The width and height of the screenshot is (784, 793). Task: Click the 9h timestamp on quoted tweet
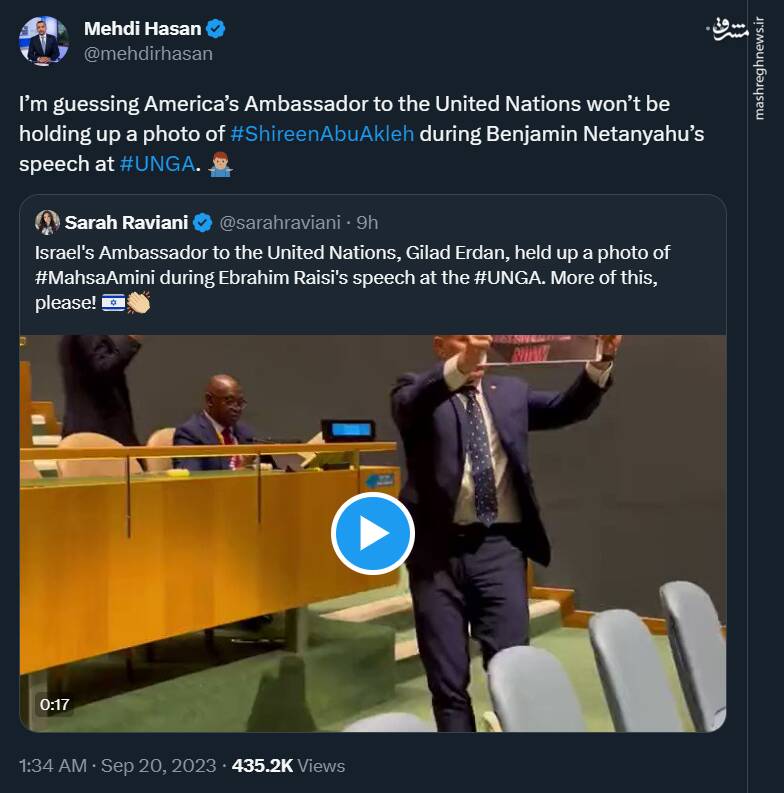tap(367, 222)
